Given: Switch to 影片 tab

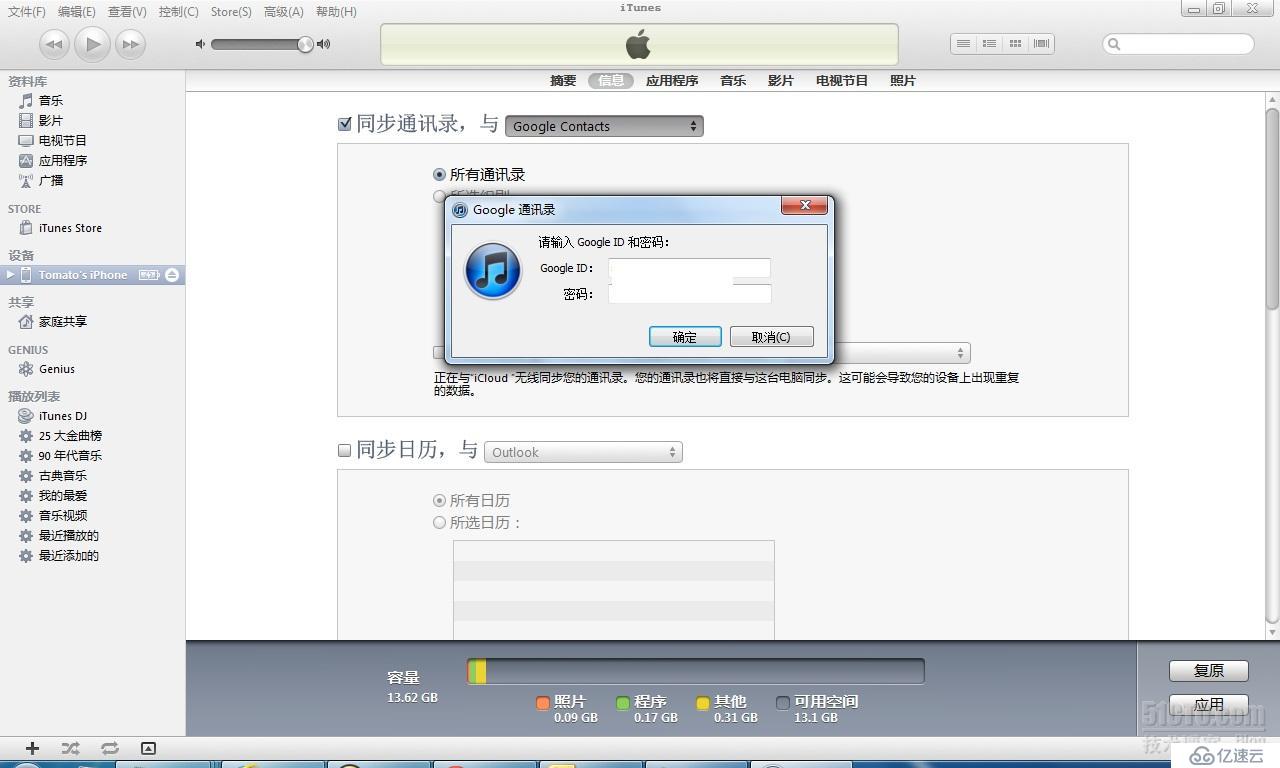Looking at the screenshot, I should coord(781,81).
